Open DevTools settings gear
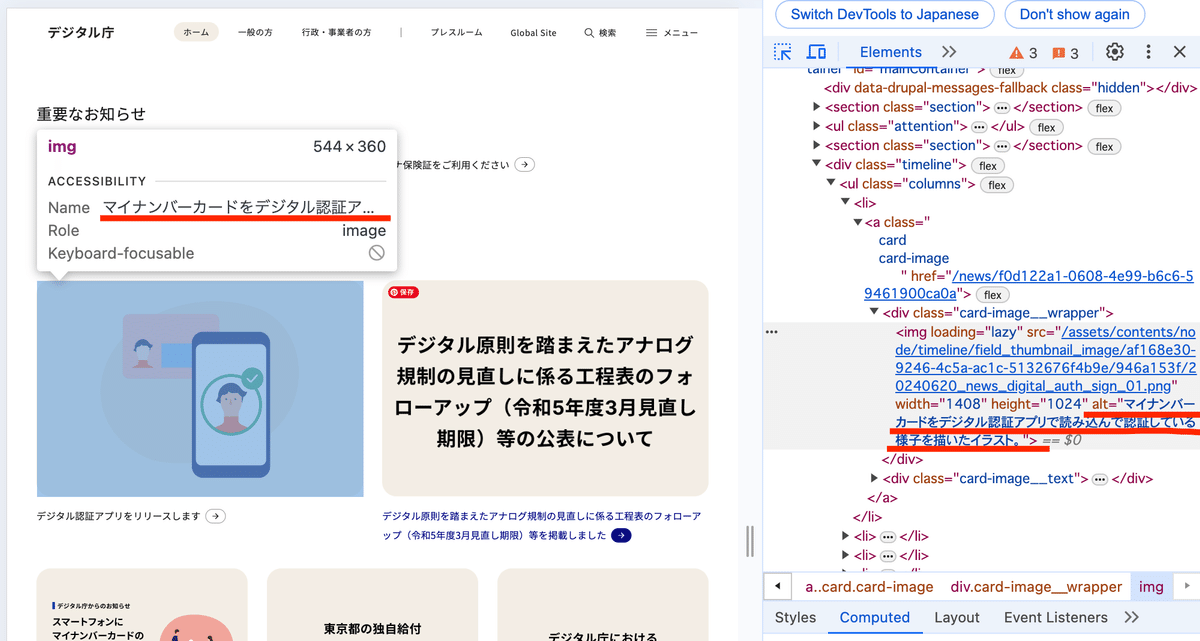 1115,52
